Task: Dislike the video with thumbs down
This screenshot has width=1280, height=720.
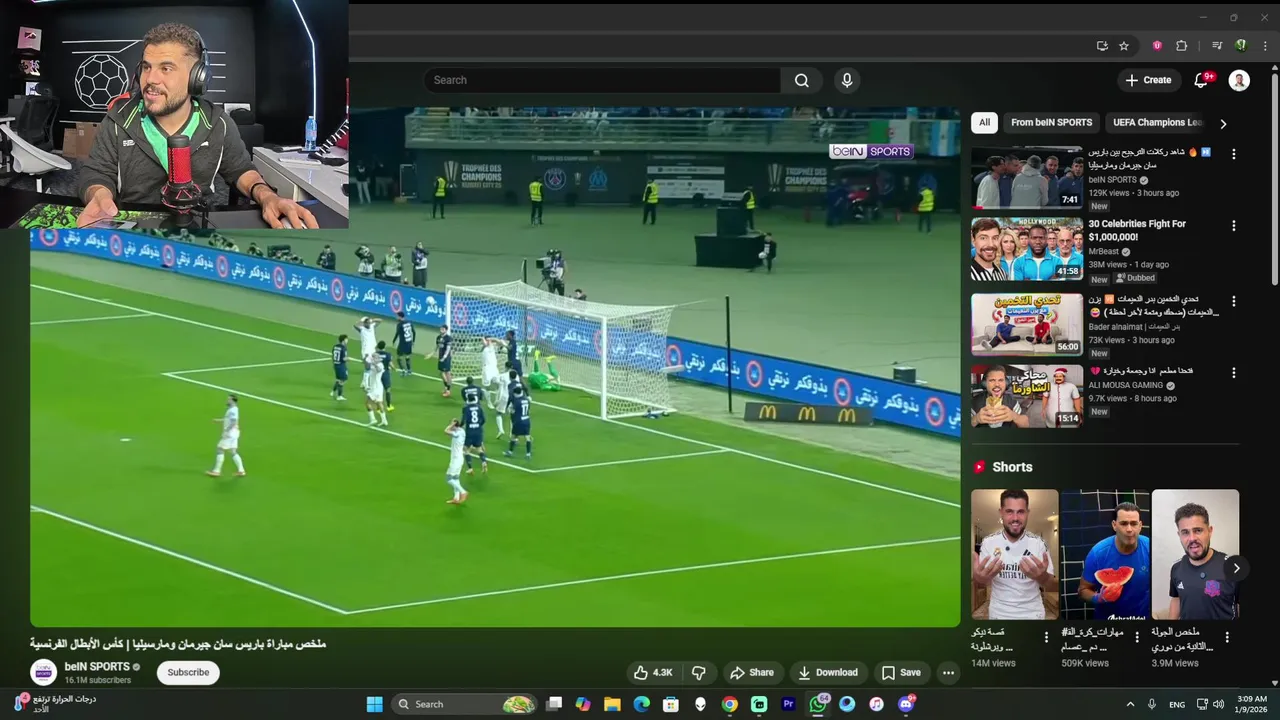Action: click(x=699, y=672)
